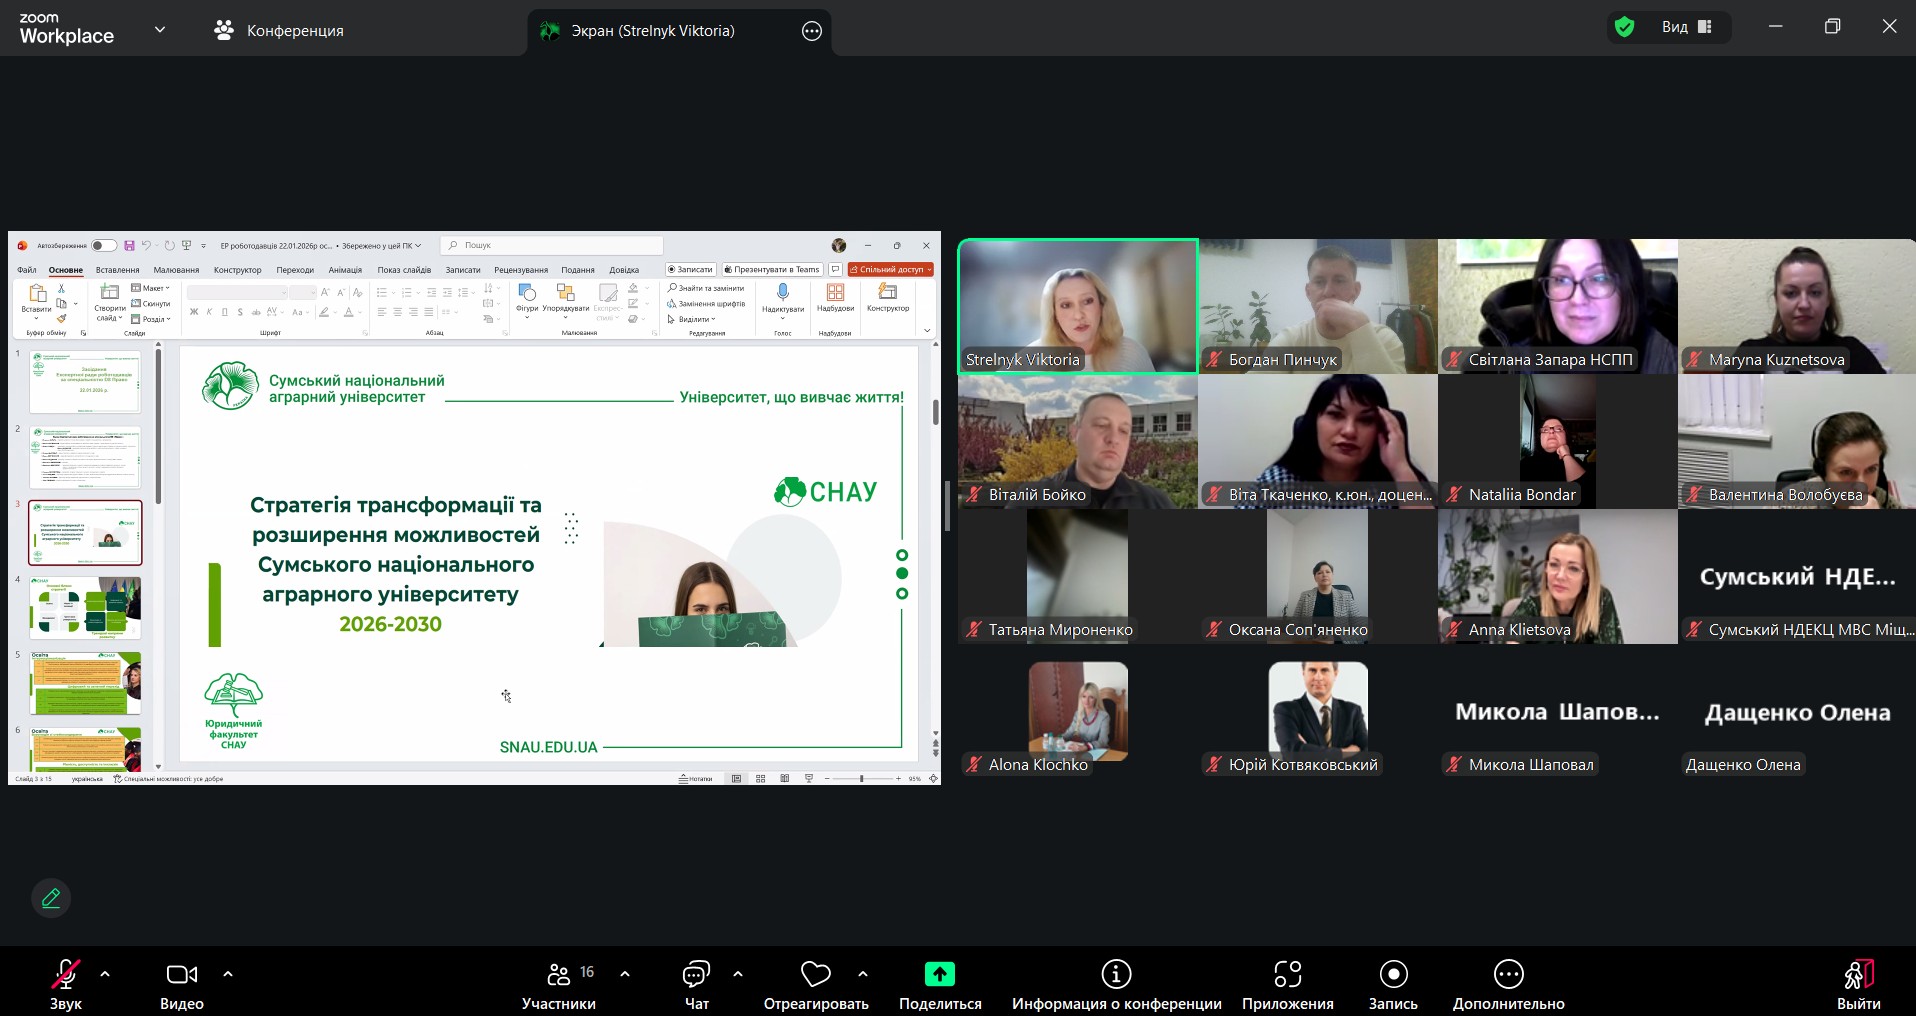Toggle the camera with Видео

[182, 985]
